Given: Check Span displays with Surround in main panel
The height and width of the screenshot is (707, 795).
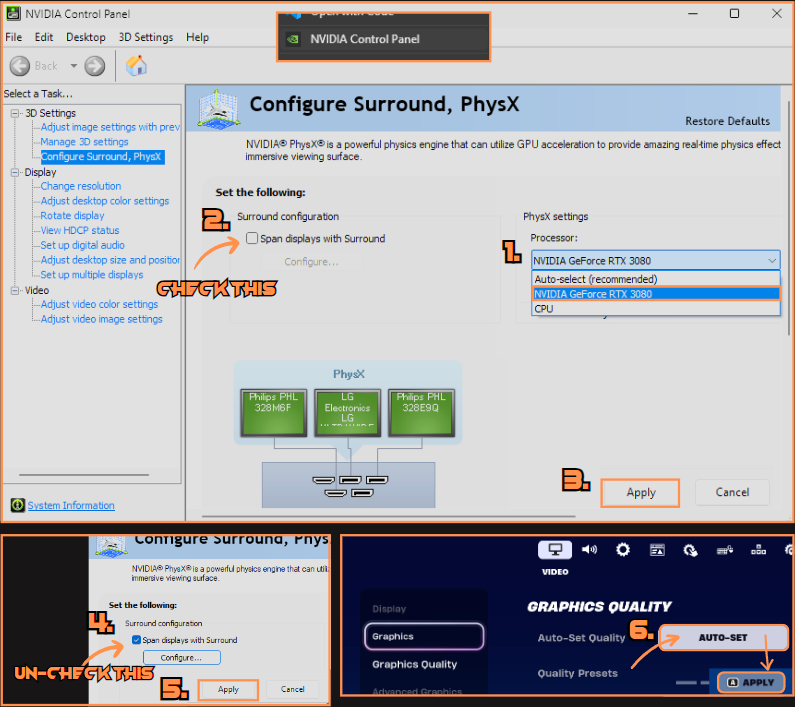Looking at the screenshot, I should (252, 238).
